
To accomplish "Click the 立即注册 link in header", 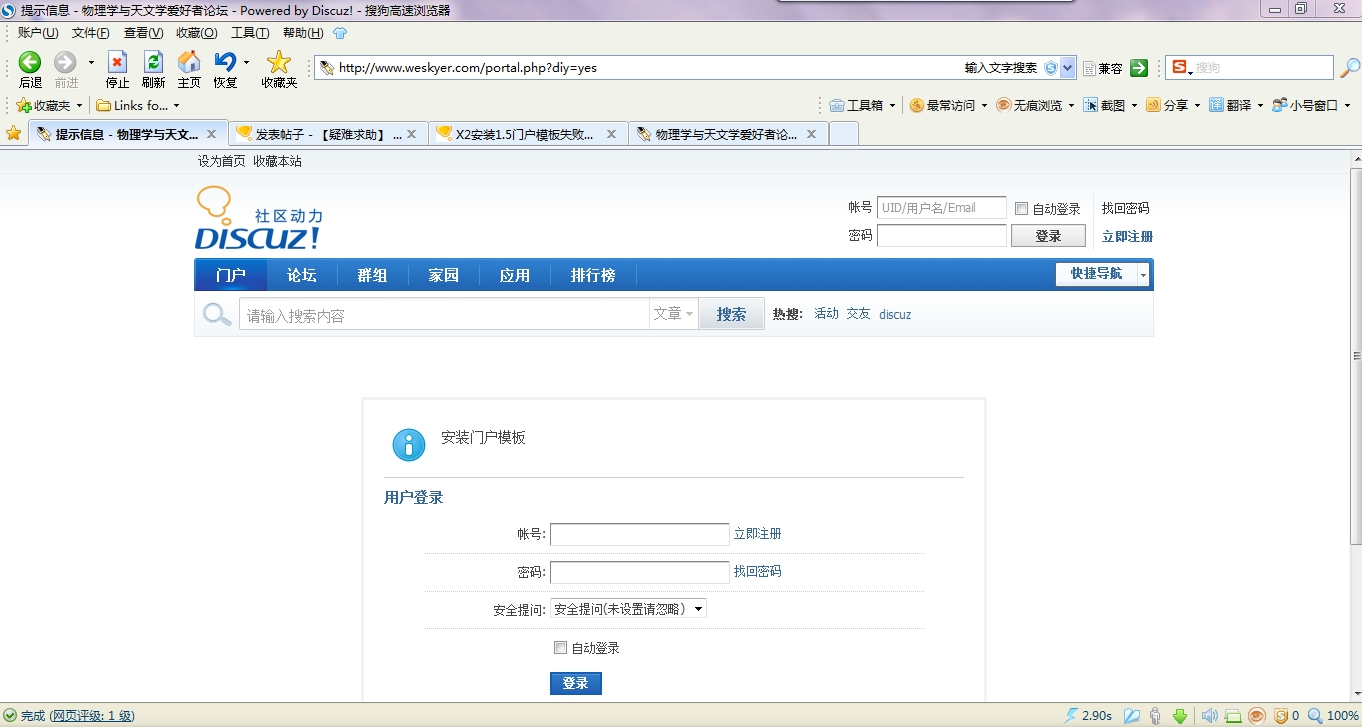I will 1127,237.
